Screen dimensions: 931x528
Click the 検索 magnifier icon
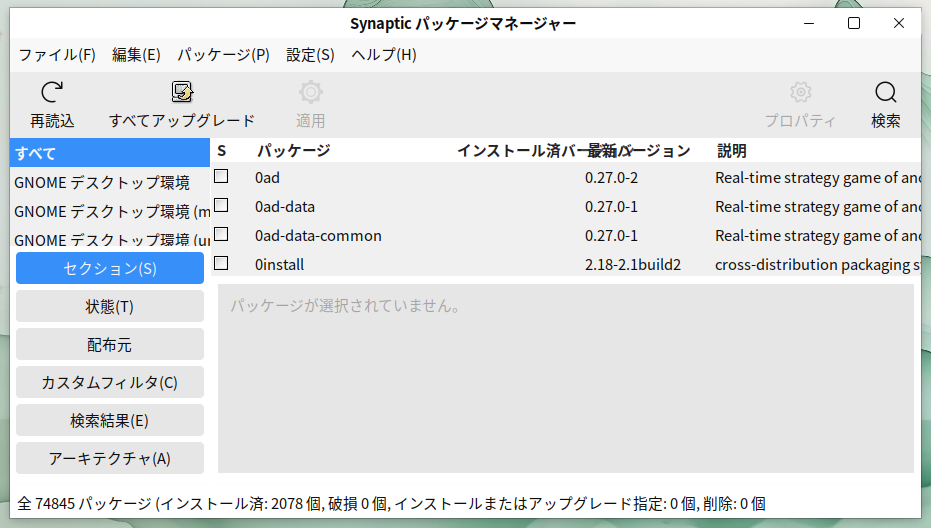click(x=885, y=93)
